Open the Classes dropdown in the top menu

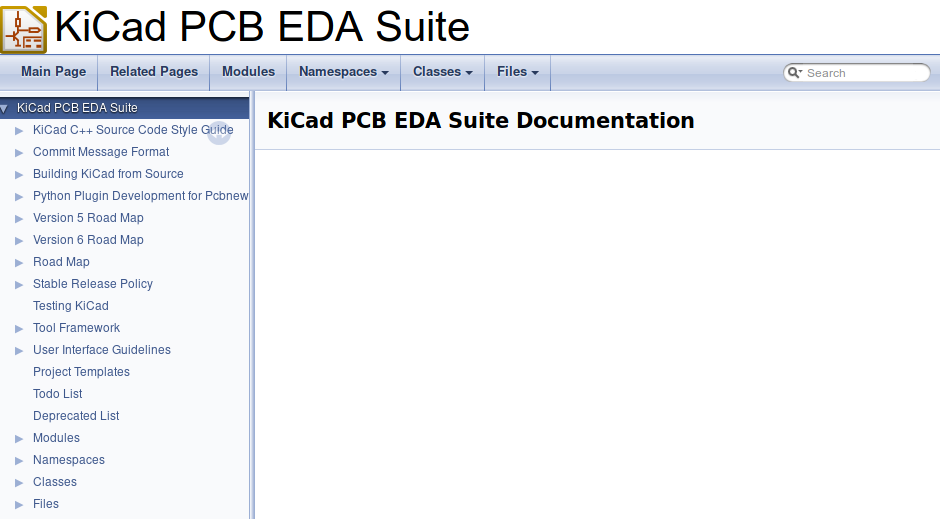(442, 72)
